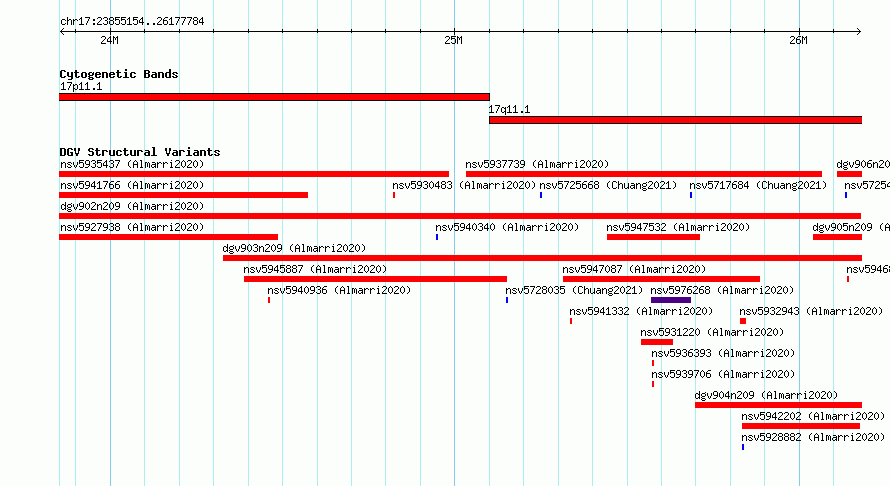The height and width of the screenshot is (486, 890).
Task: Click the purple bar for nsv5976268
Action: [671, 300]
